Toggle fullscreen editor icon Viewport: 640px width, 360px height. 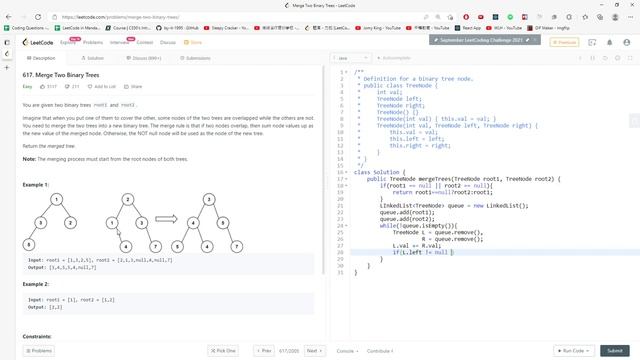click(630, 58)
